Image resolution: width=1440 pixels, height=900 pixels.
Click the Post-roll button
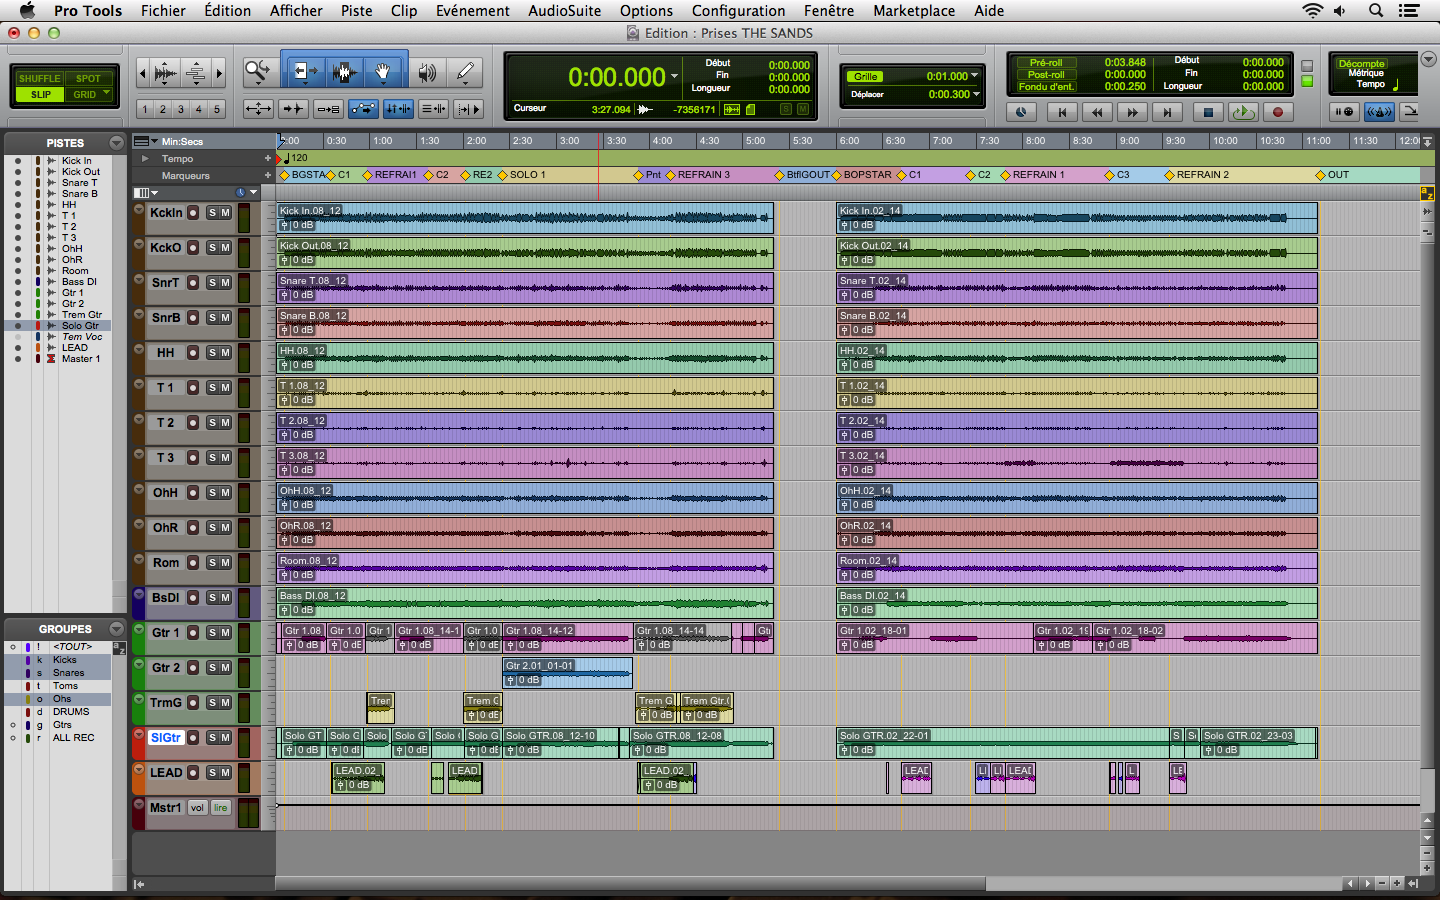[x=1046, y=74]
